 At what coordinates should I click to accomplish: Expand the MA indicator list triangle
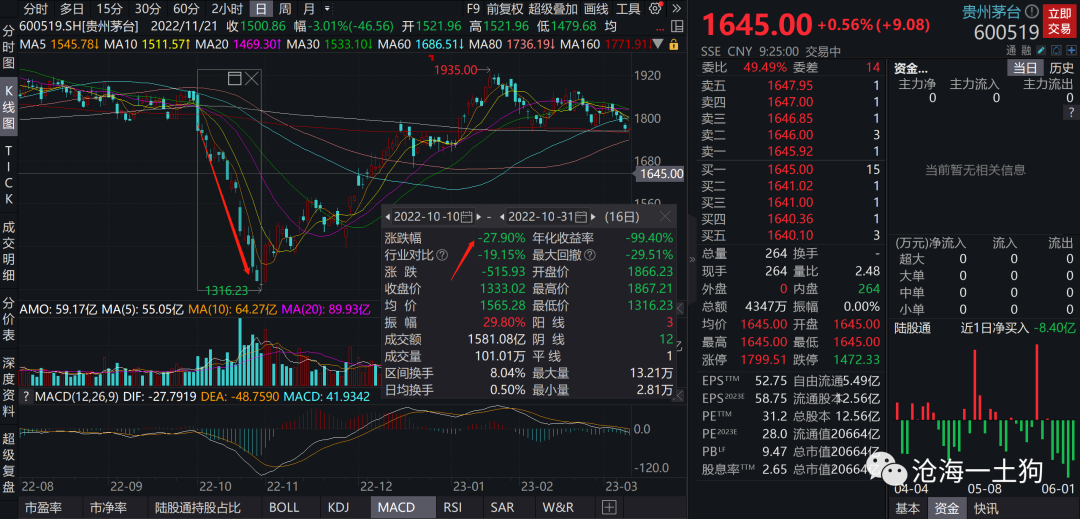point(656,44)
